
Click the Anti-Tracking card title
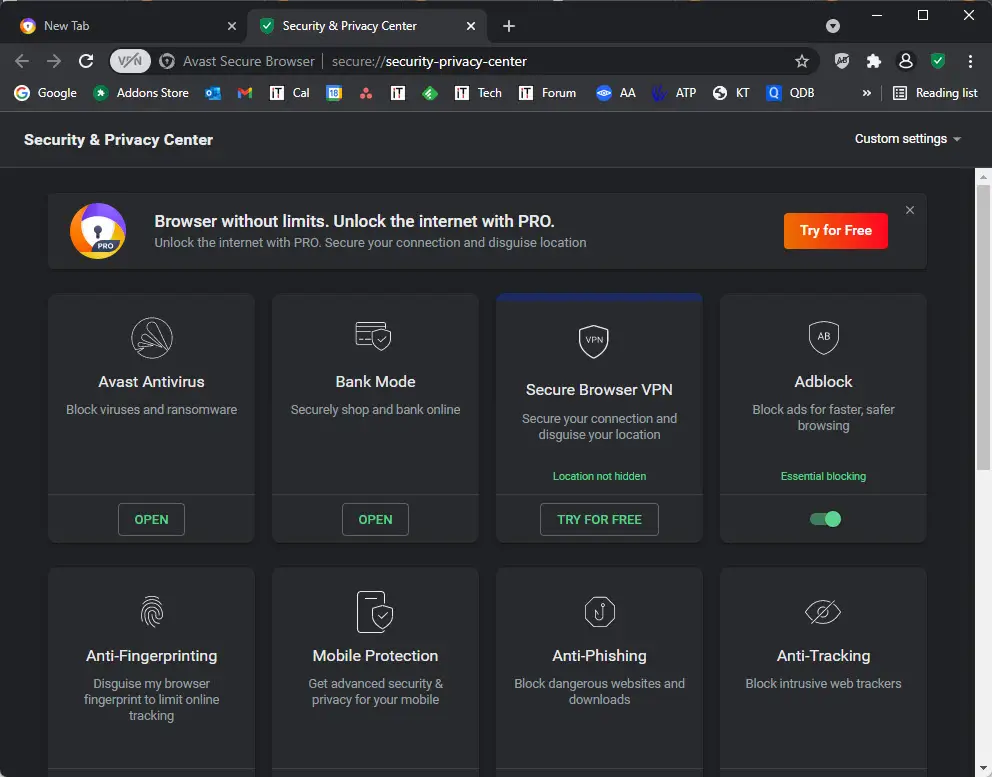coord(823,656)
